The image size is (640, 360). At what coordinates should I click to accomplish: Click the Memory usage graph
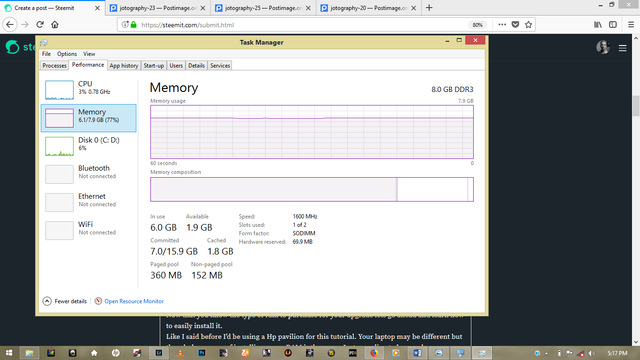[x=312, y=132]
